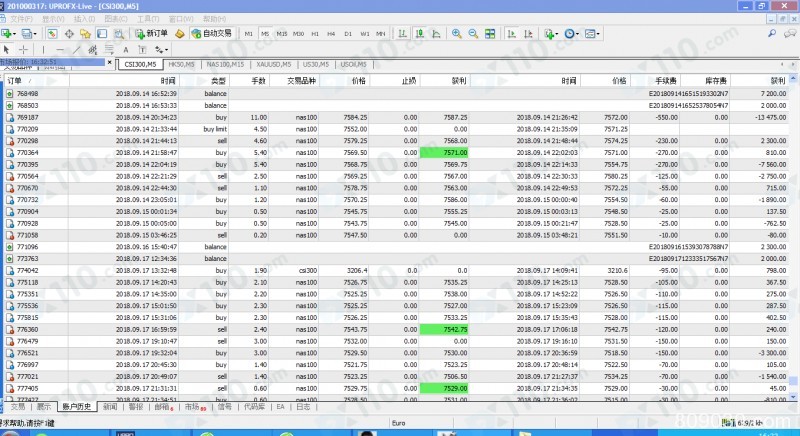Select the equidistant channel tool
This screenshot has height=436, width=800.
(92, 49)
